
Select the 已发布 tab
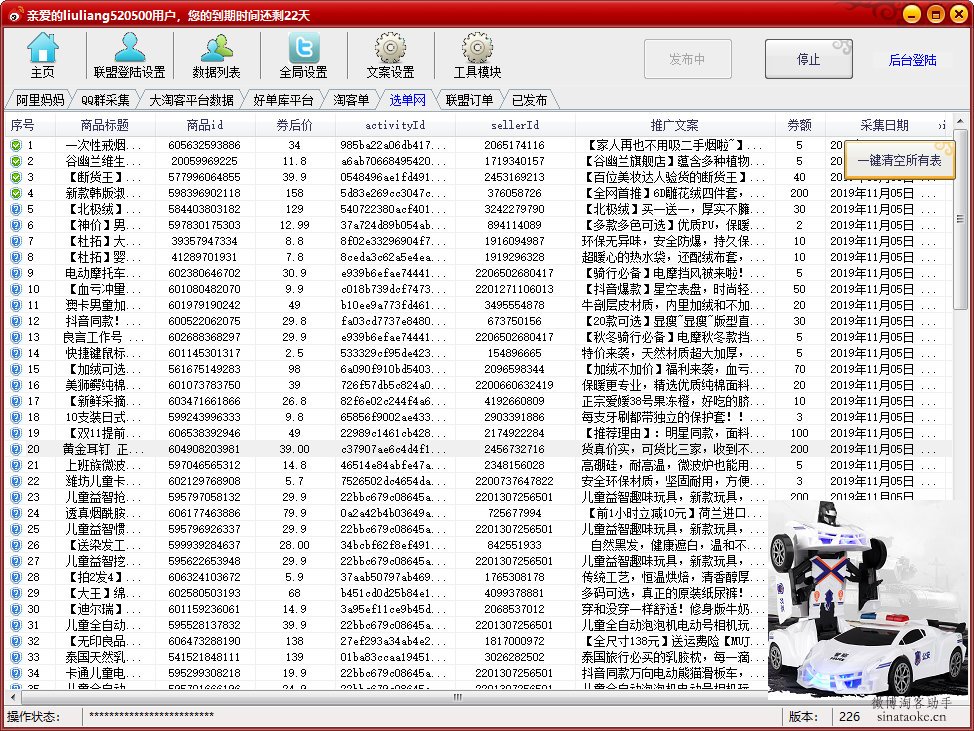point(529,100)
